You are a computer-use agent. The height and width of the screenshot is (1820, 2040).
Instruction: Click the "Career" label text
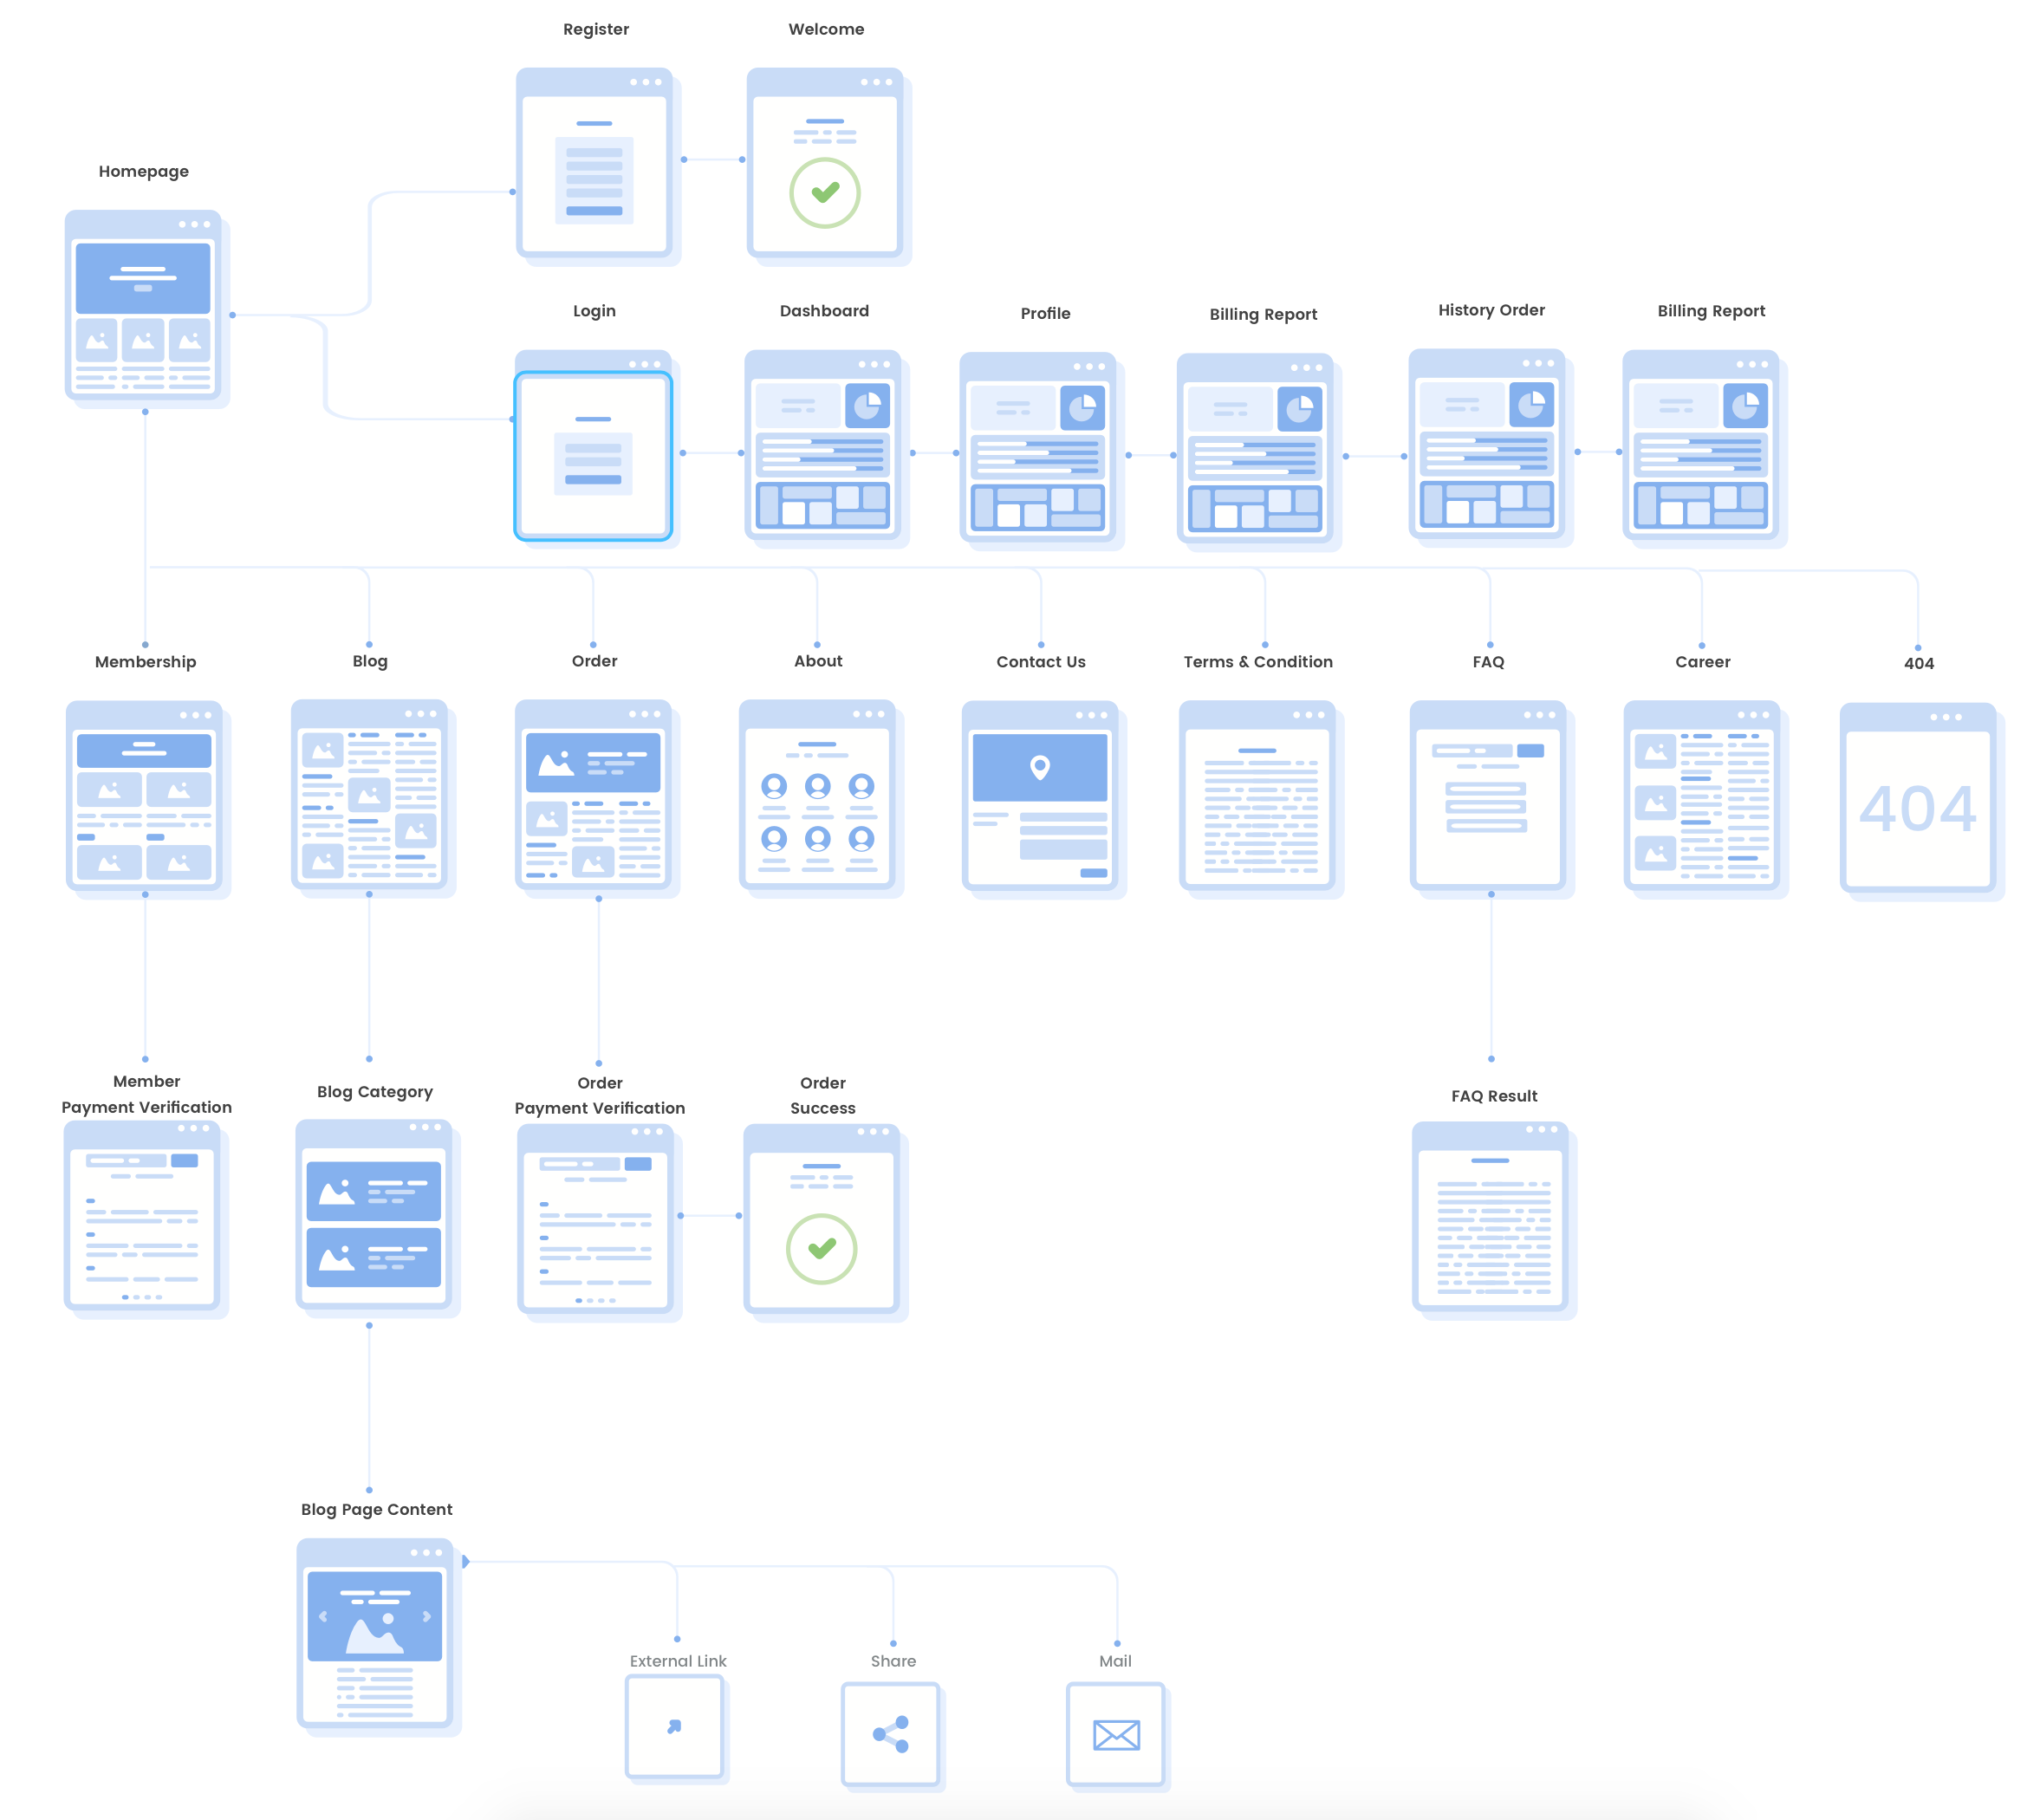pos(1702,662)
